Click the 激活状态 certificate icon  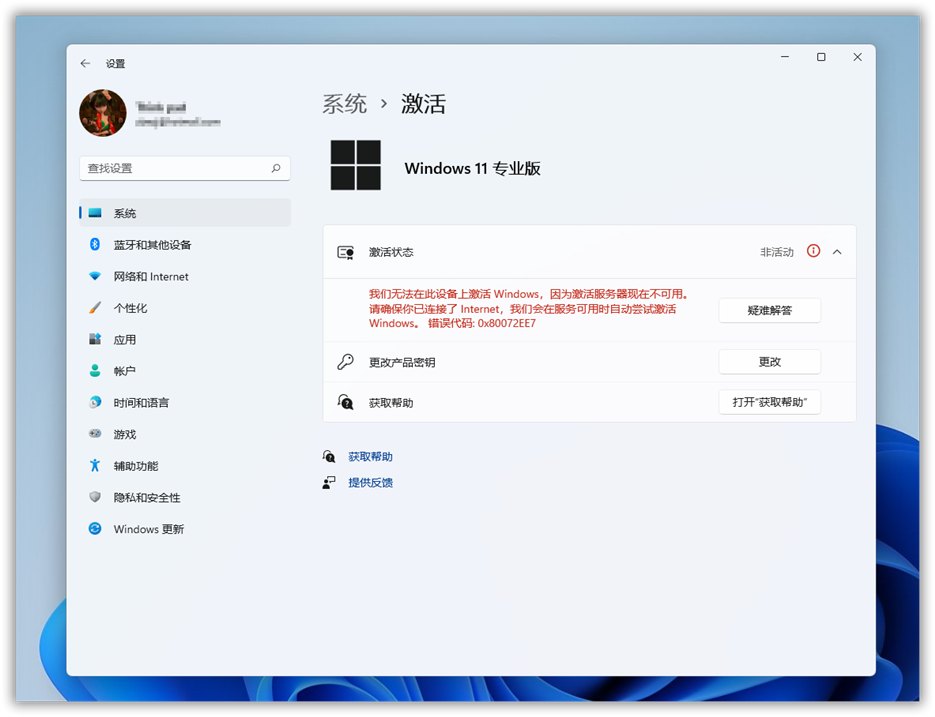pos(346,252)
